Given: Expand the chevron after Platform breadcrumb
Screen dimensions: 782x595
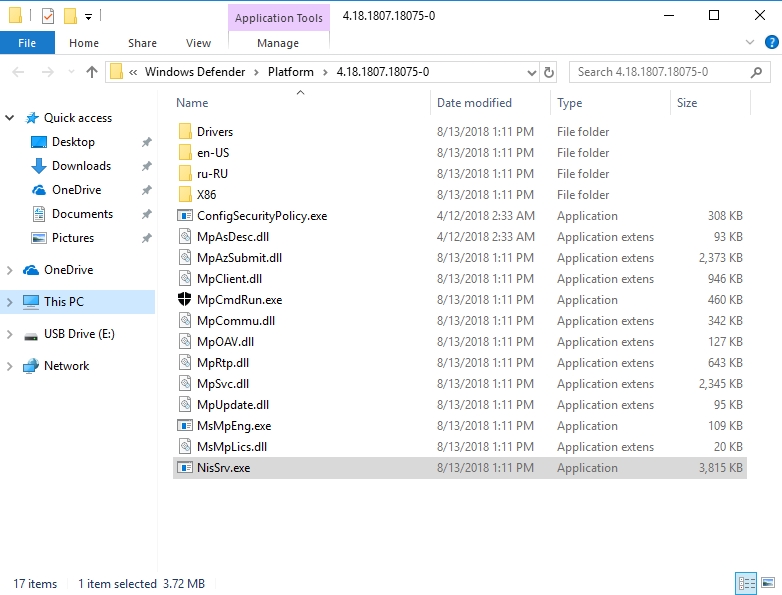Looking at the screenshot, I should pos(325,72).
